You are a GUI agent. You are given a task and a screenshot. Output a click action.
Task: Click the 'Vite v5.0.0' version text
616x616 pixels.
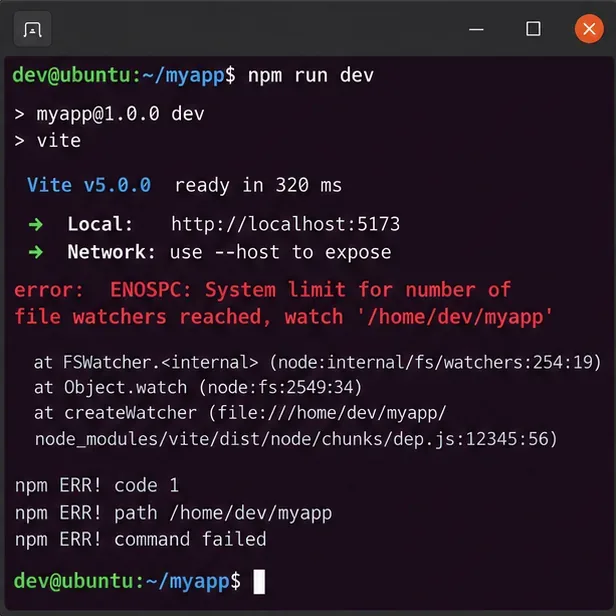(89, 185)
